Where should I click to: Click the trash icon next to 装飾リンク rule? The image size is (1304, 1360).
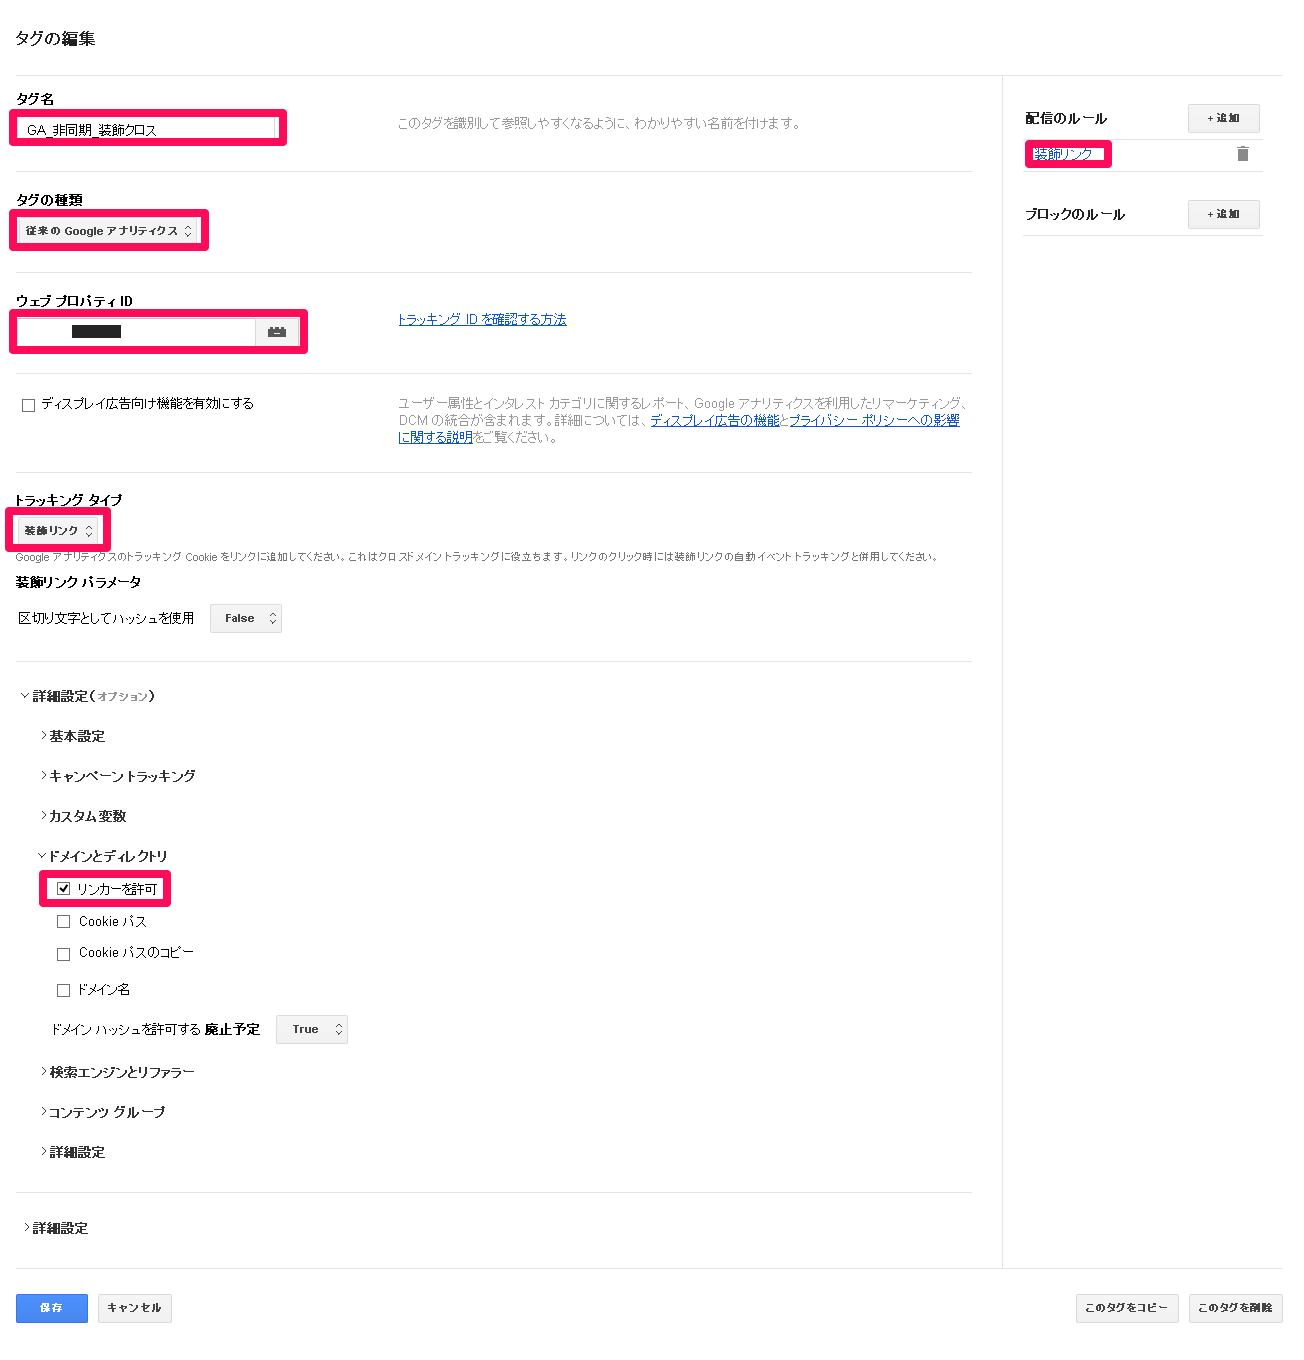click(x=1242, y=154)
